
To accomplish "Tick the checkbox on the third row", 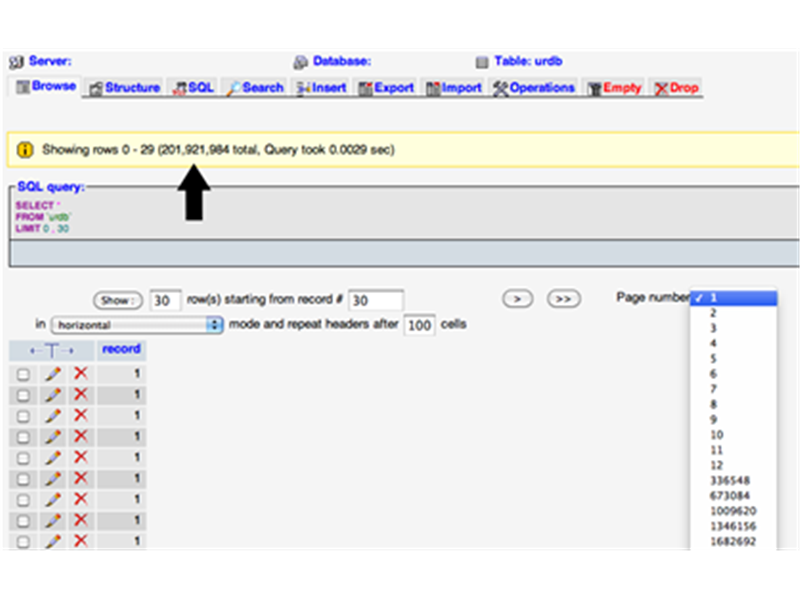I will pyautogui.click(x=25, y=415).
